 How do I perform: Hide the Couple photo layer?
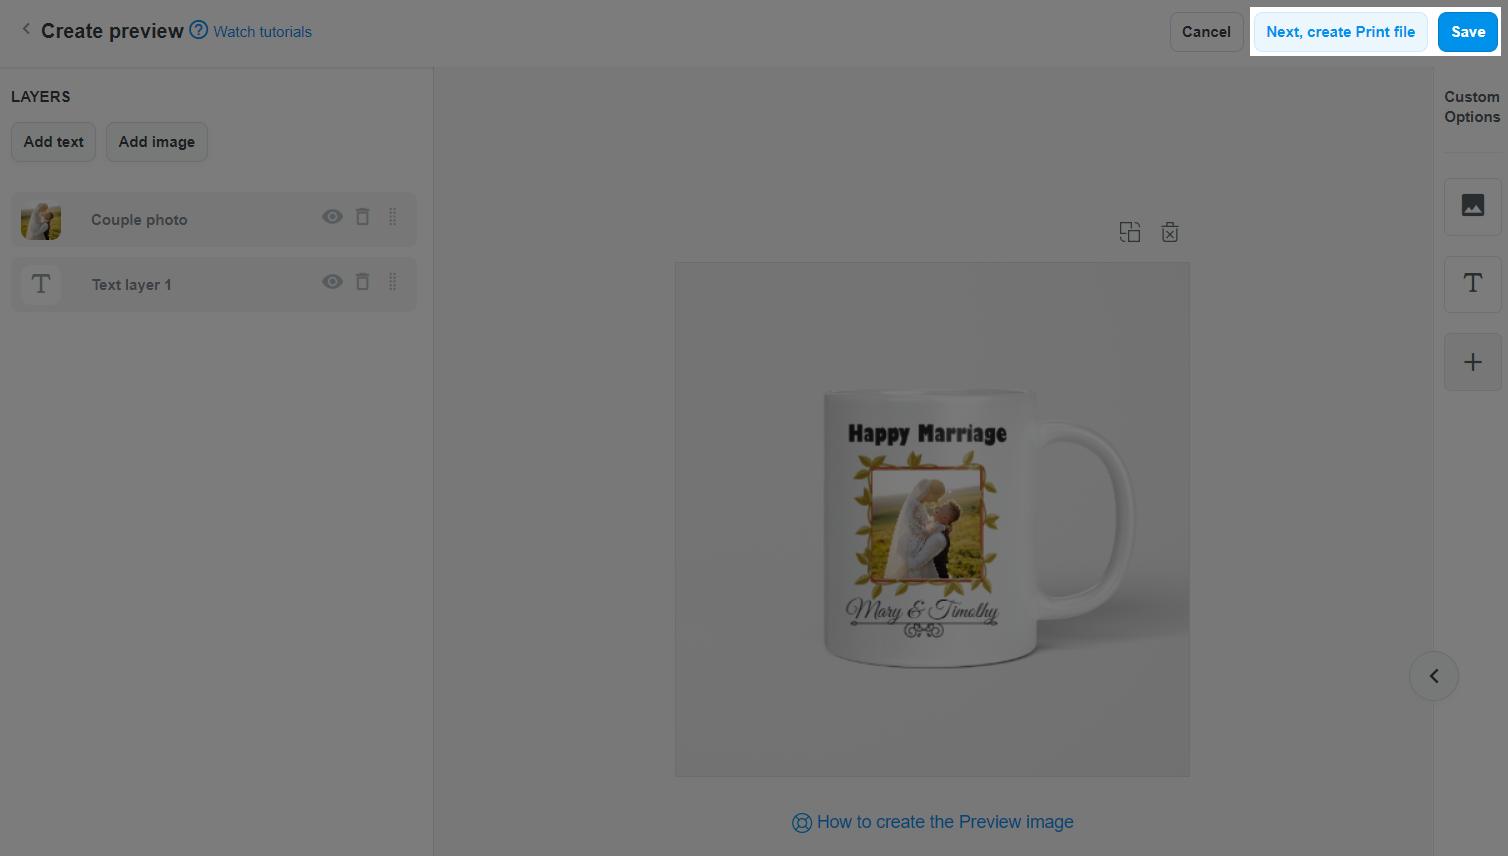coord(332,217)
